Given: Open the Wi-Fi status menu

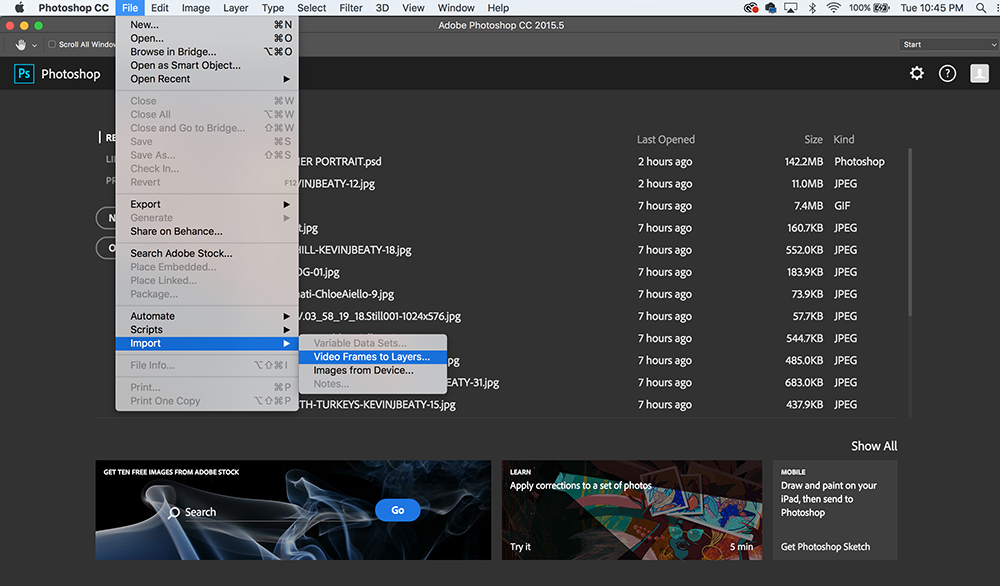Looking at the screenshot, I should [x=833, y=8].
